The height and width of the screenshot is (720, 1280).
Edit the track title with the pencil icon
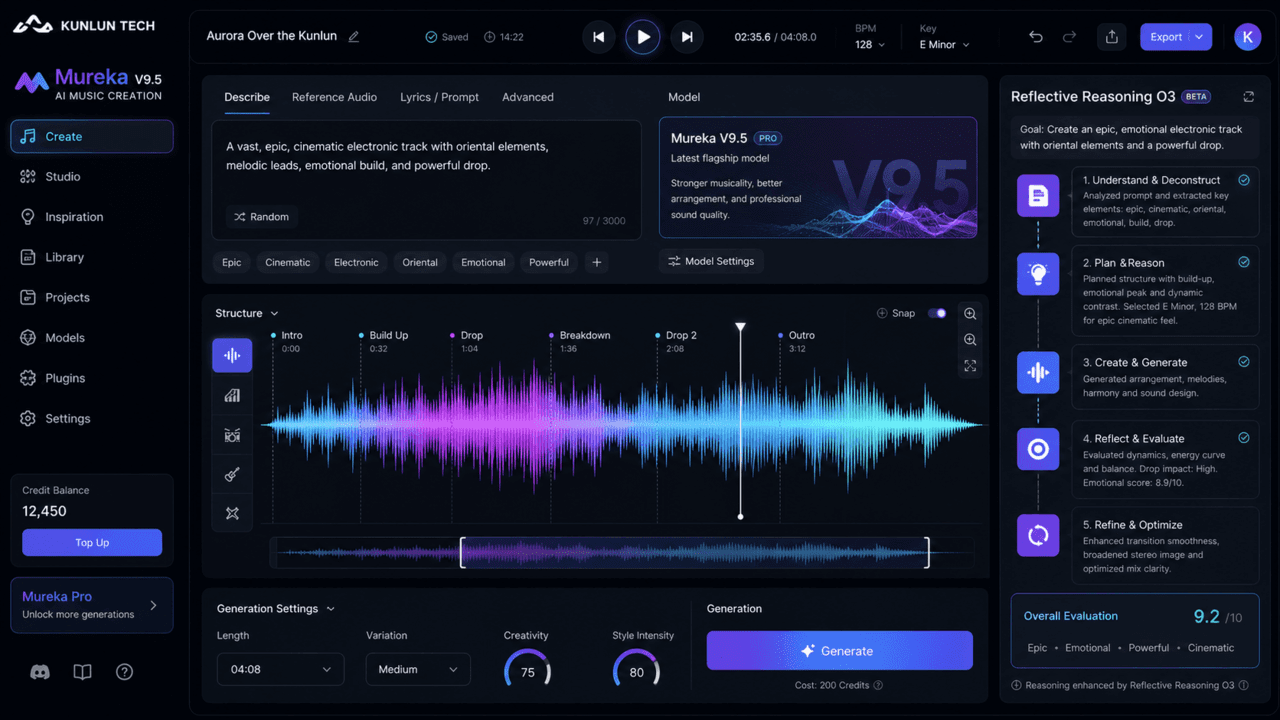353,37
